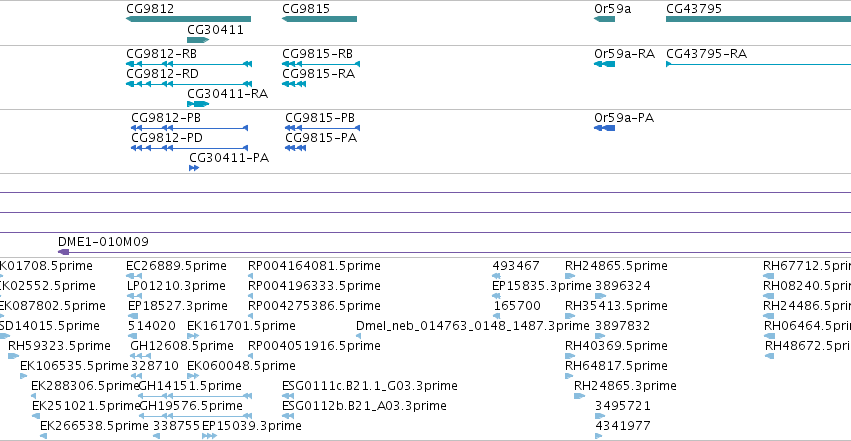Image resolution: width=851 pixels, height=441 pixels.
Task: Click the 4341977 feature
Action: 599,436
